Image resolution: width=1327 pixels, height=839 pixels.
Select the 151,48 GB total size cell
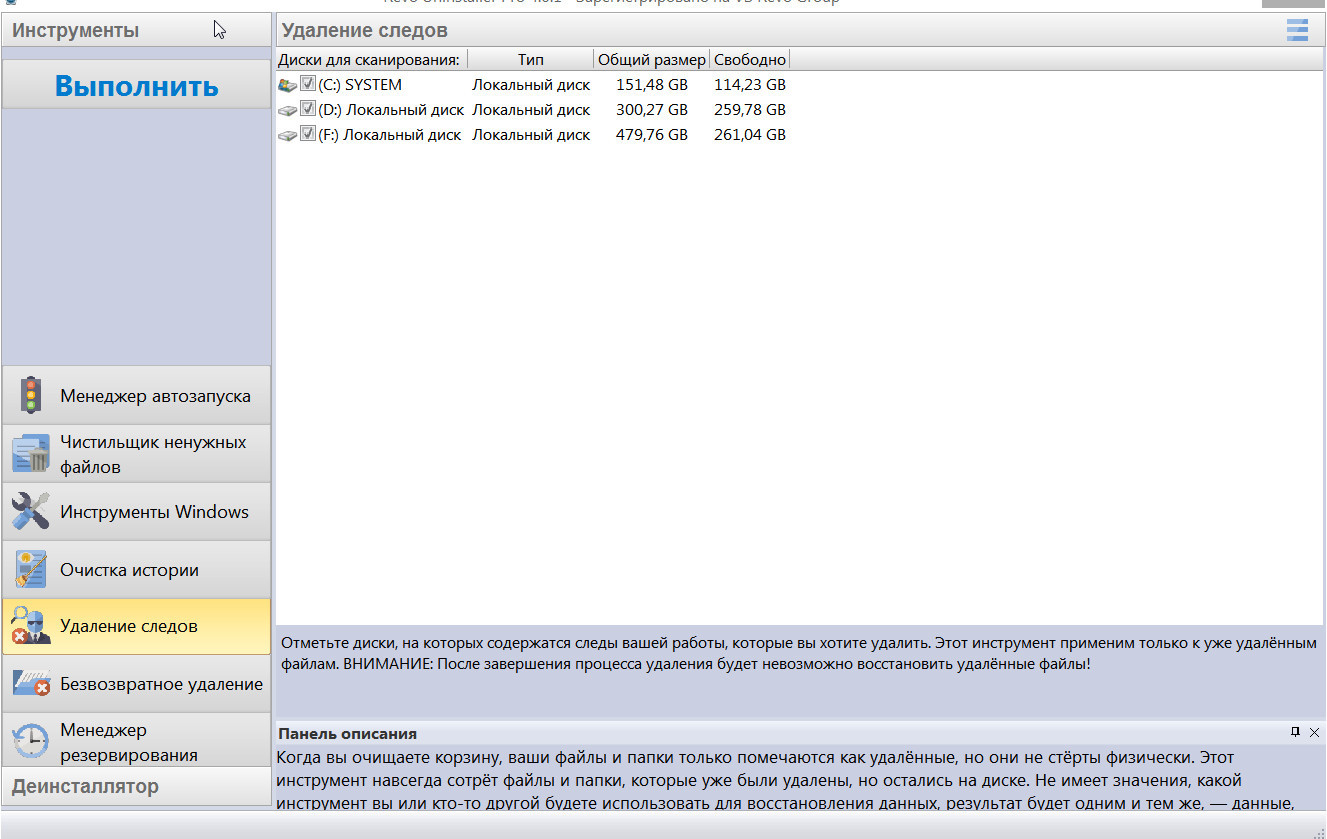[652, 85]
